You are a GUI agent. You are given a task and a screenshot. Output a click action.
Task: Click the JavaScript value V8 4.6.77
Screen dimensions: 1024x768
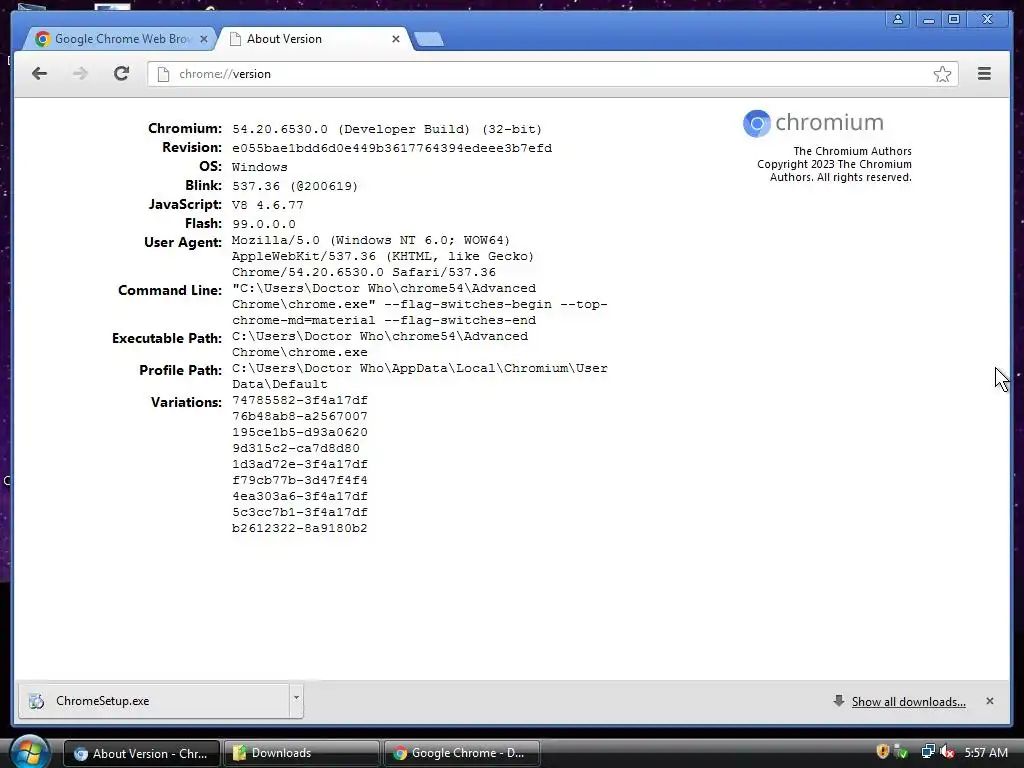click(x=268, y=205)
